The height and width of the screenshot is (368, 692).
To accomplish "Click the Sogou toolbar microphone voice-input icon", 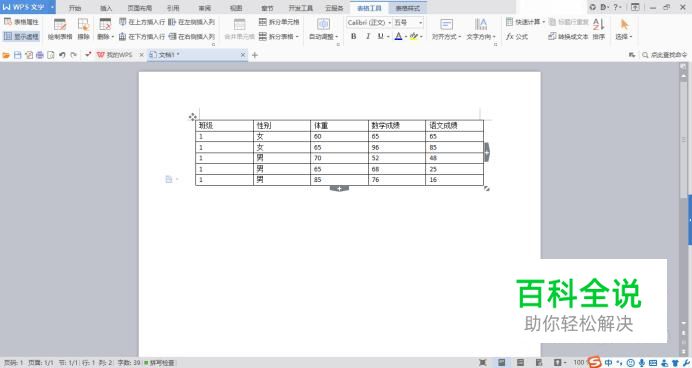I will (642, 363).
